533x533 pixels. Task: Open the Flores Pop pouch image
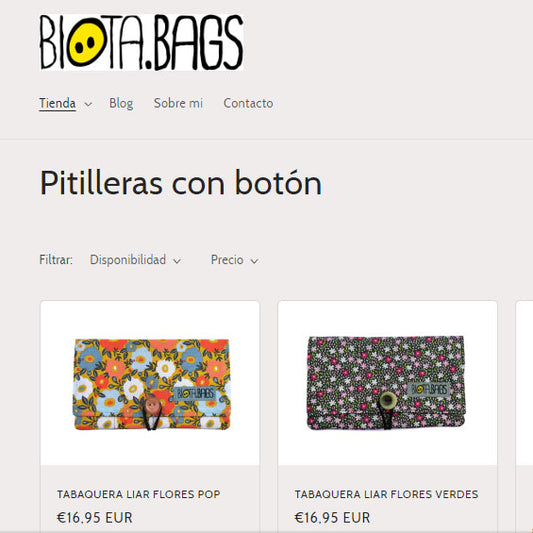[x=151, y=384]
